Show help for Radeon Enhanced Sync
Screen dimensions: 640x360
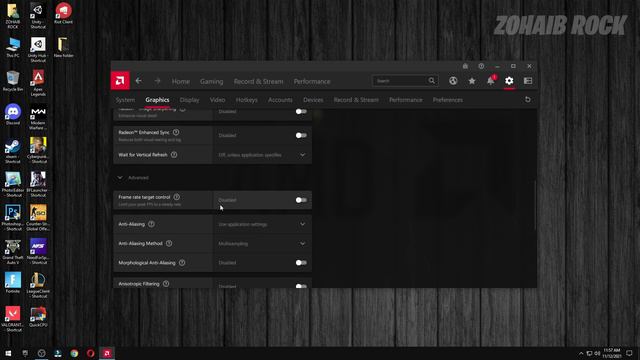click(176, 132)
